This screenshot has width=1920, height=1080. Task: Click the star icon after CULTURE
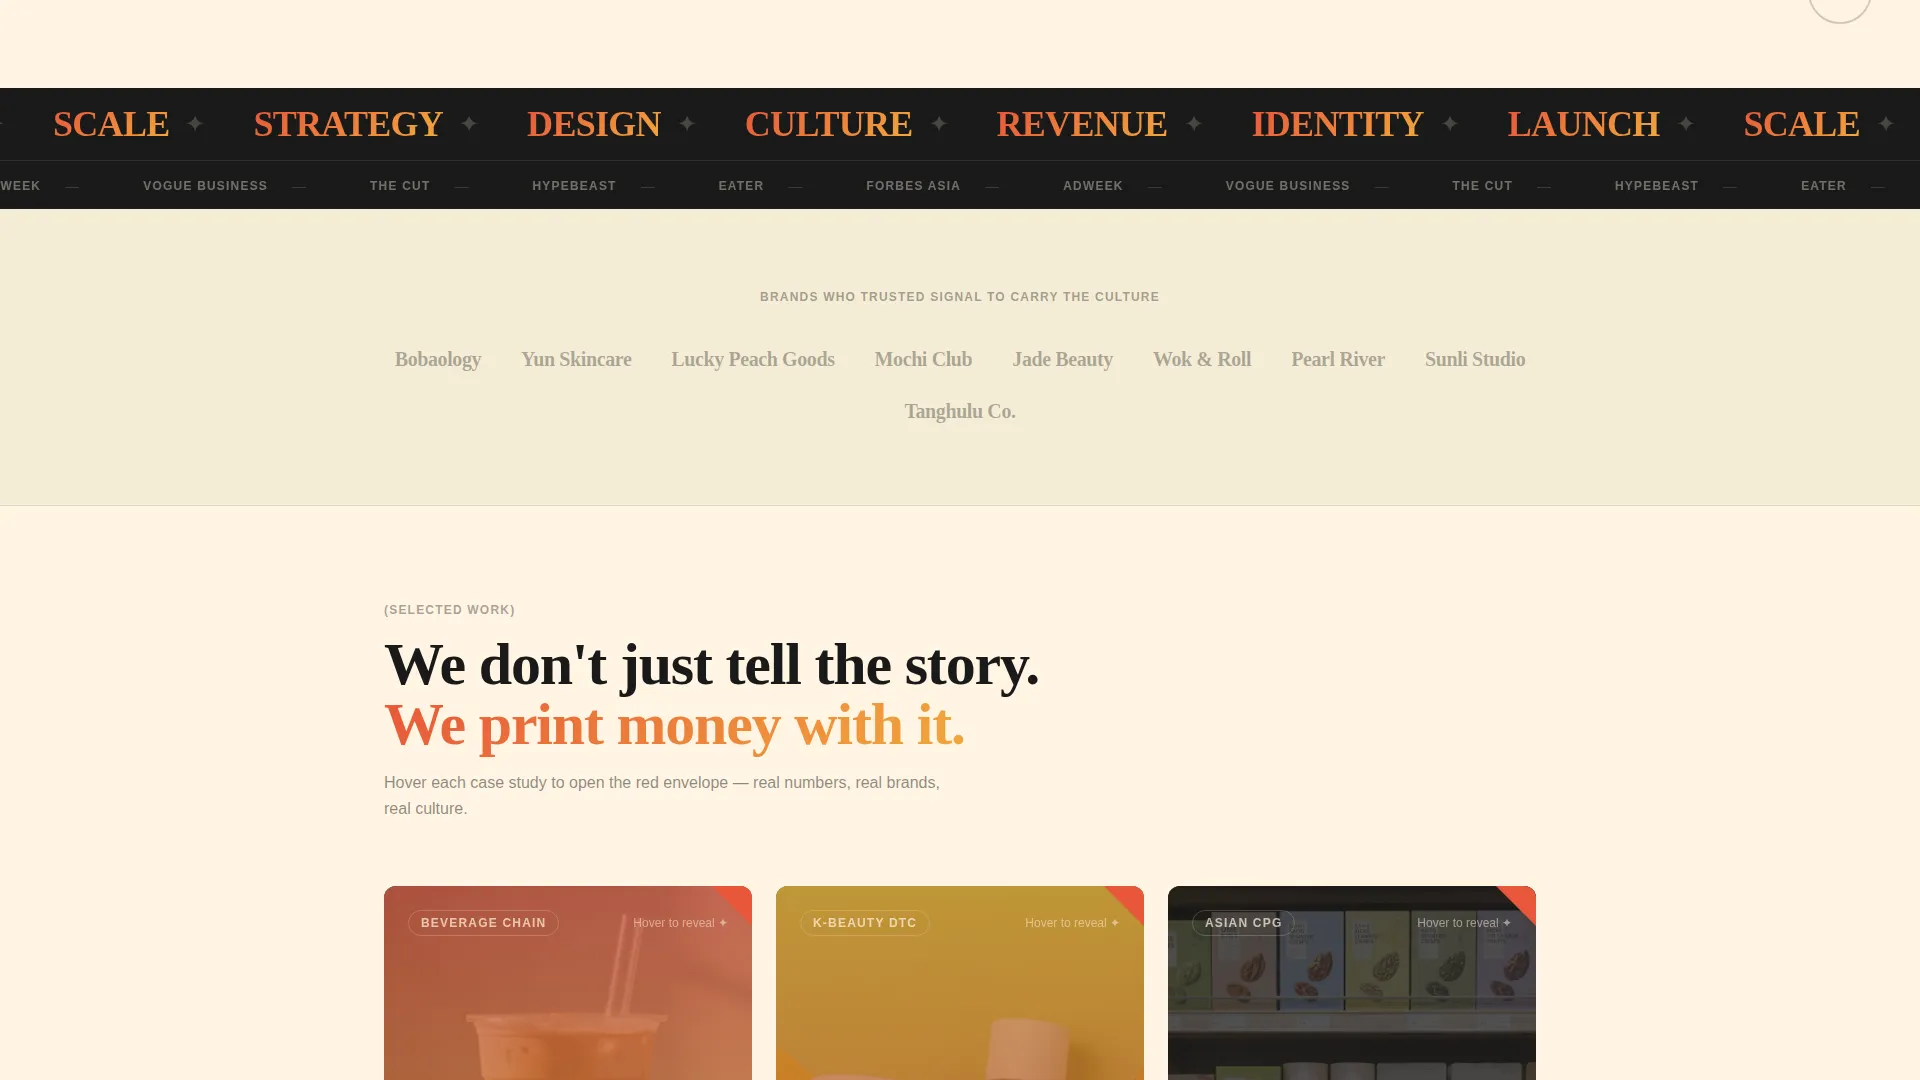click(x=939, y=123)
